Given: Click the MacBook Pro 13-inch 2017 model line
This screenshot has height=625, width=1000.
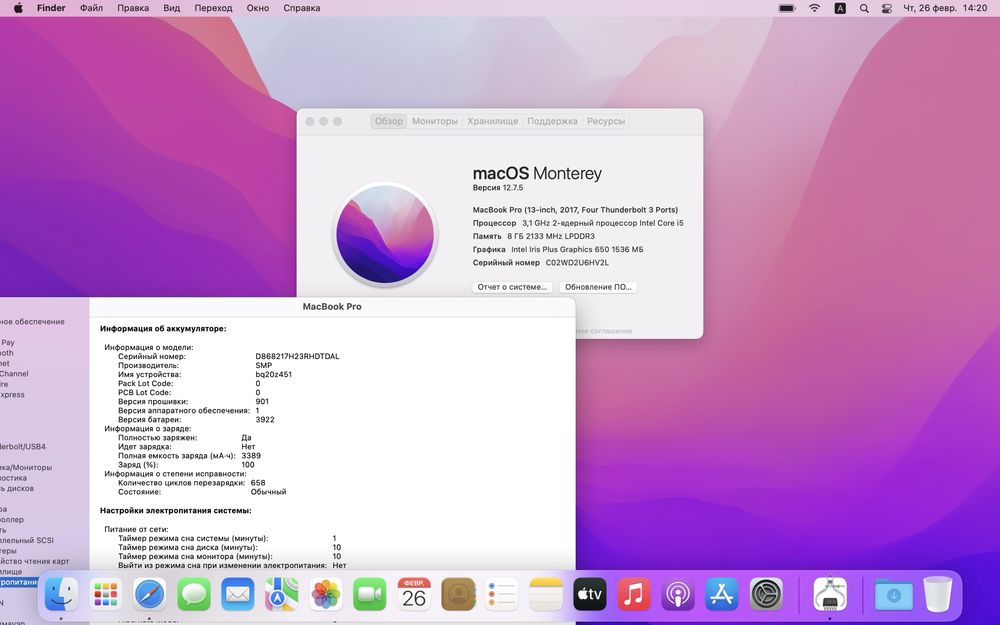Looking at the screenshot, I should tap(575, 210).
